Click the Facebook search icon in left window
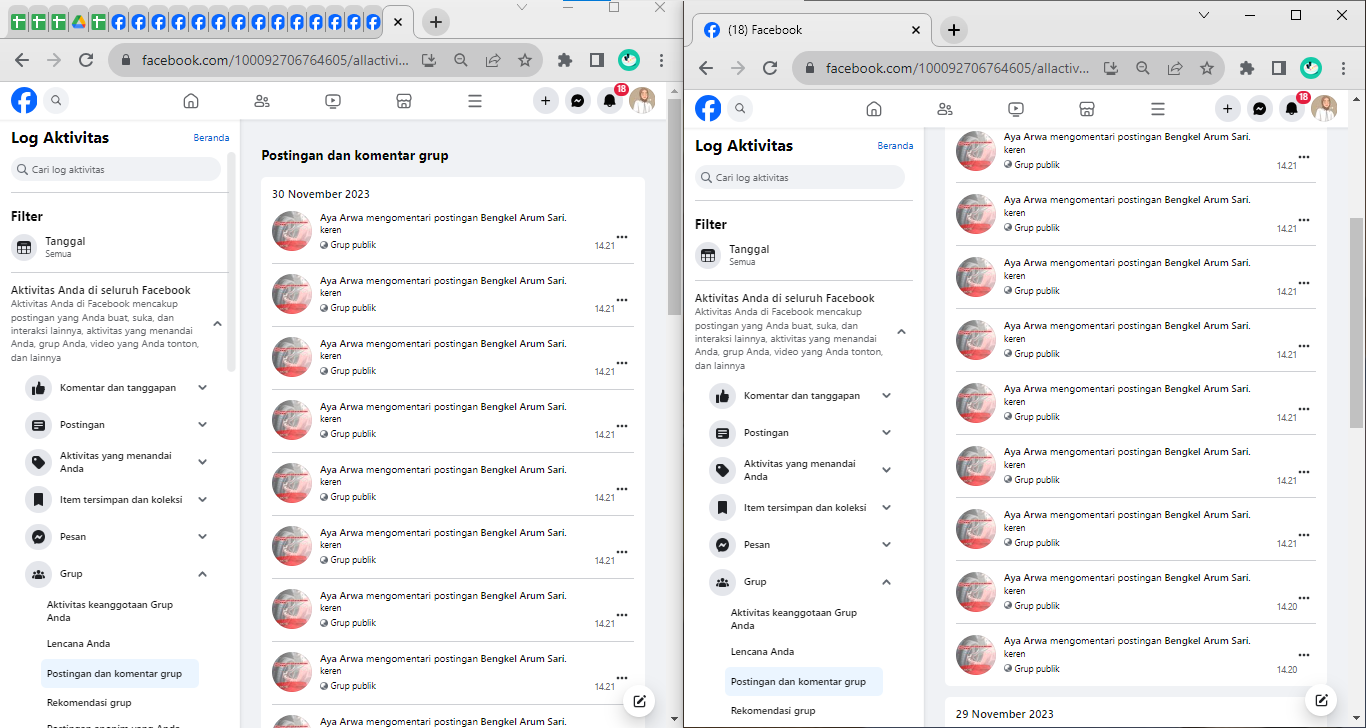 point(56,100)
